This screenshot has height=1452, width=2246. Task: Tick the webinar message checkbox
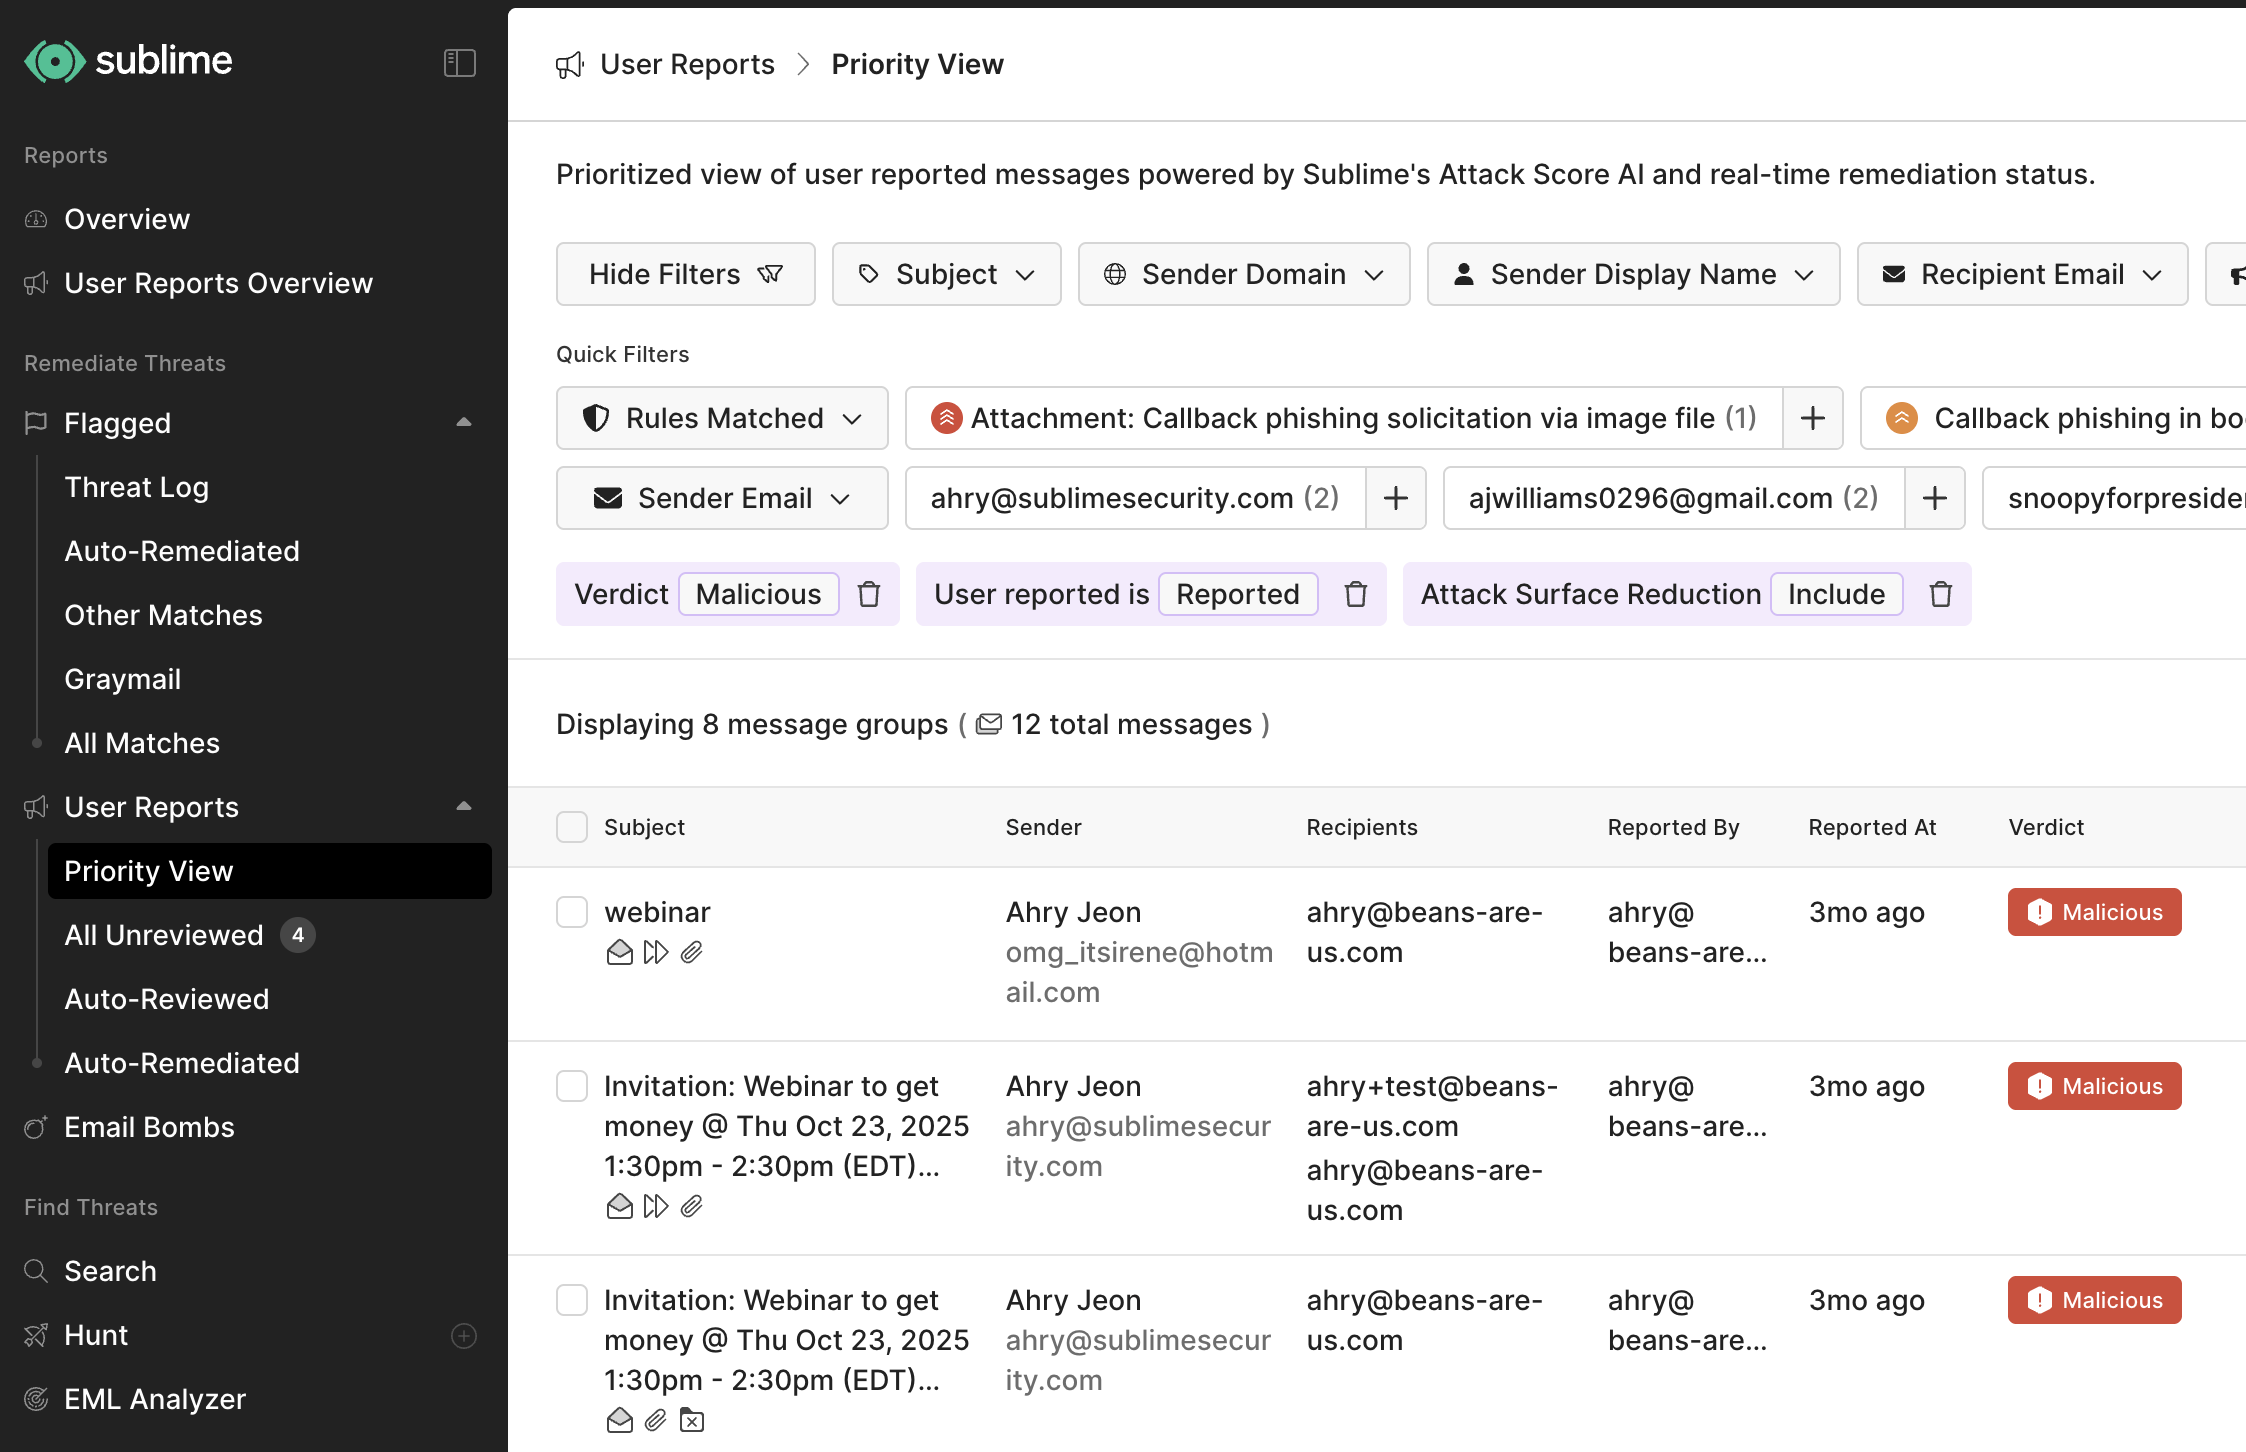pos(572,912)
